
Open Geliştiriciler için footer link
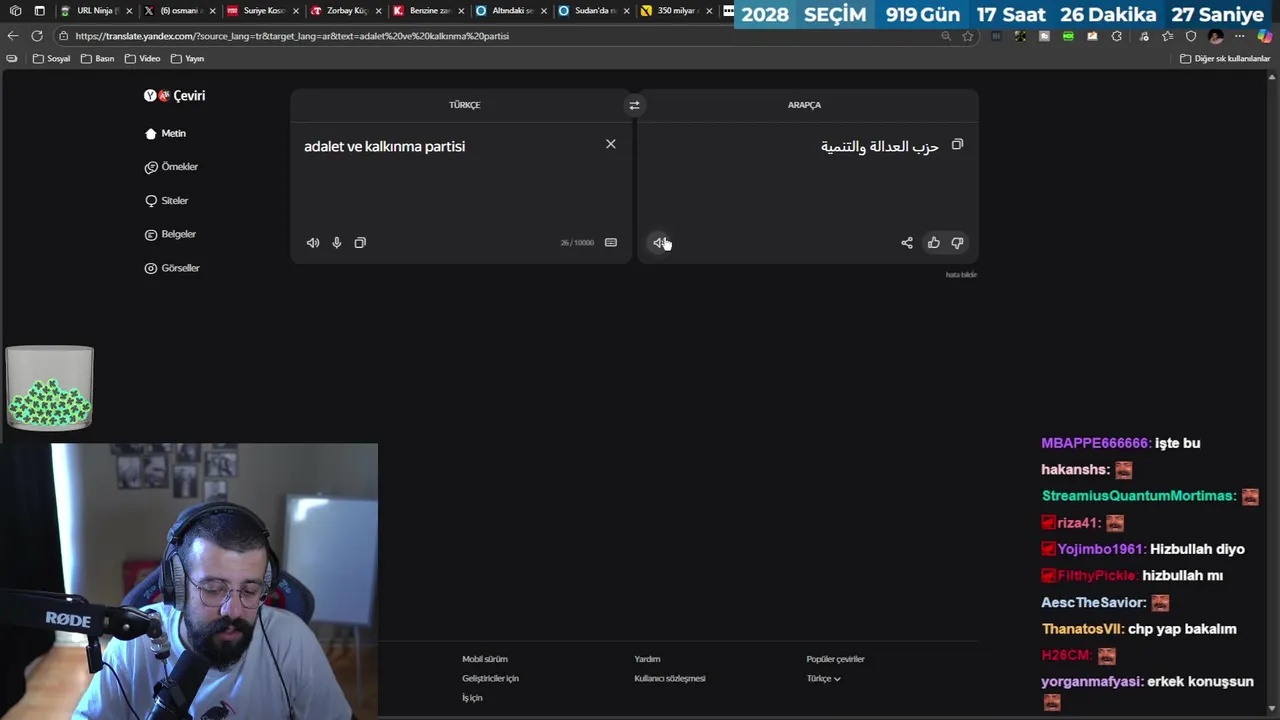pos(490,679)
